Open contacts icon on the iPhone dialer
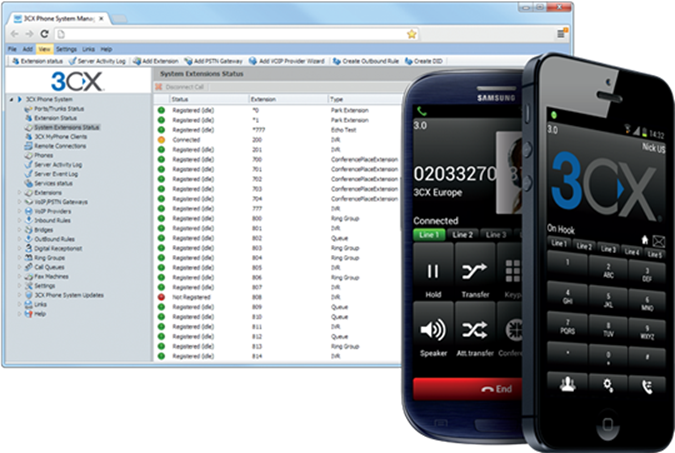The width and height of the screenshot is (675, 453). 567,383
